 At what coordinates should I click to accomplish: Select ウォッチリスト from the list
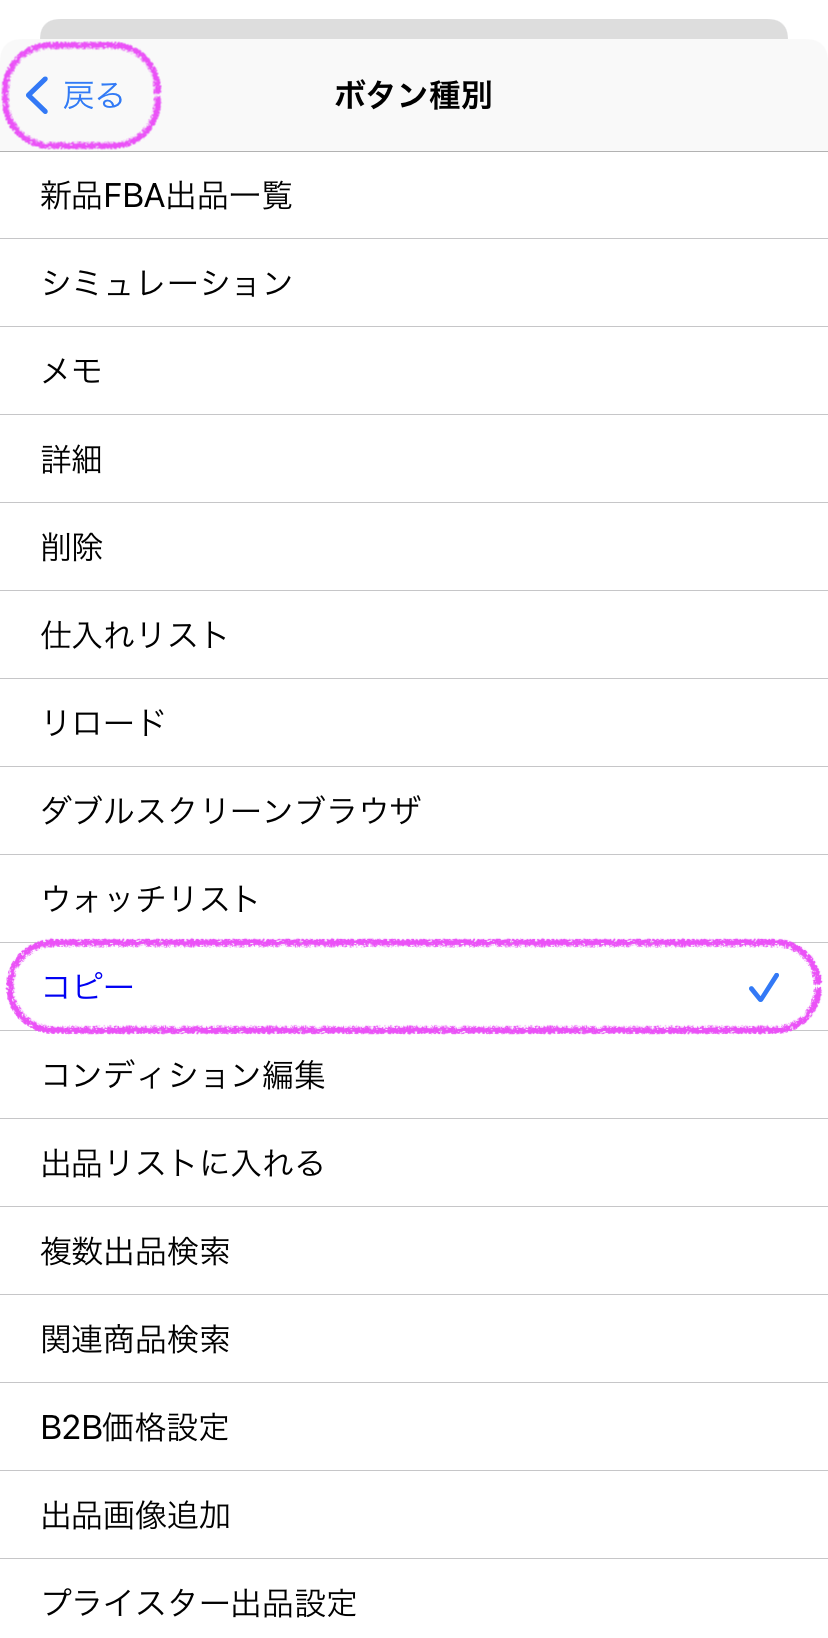[151, 899]
